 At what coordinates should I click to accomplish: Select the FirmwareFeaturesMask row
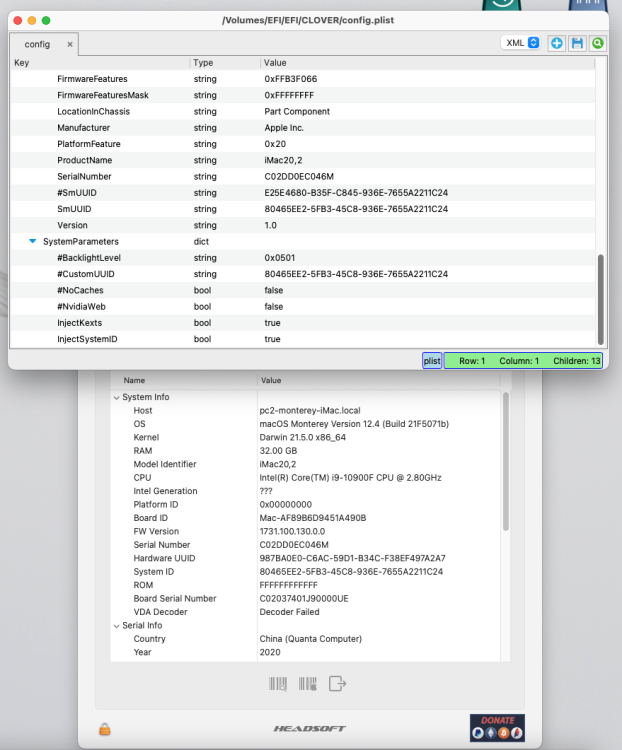tap(303, 95)
